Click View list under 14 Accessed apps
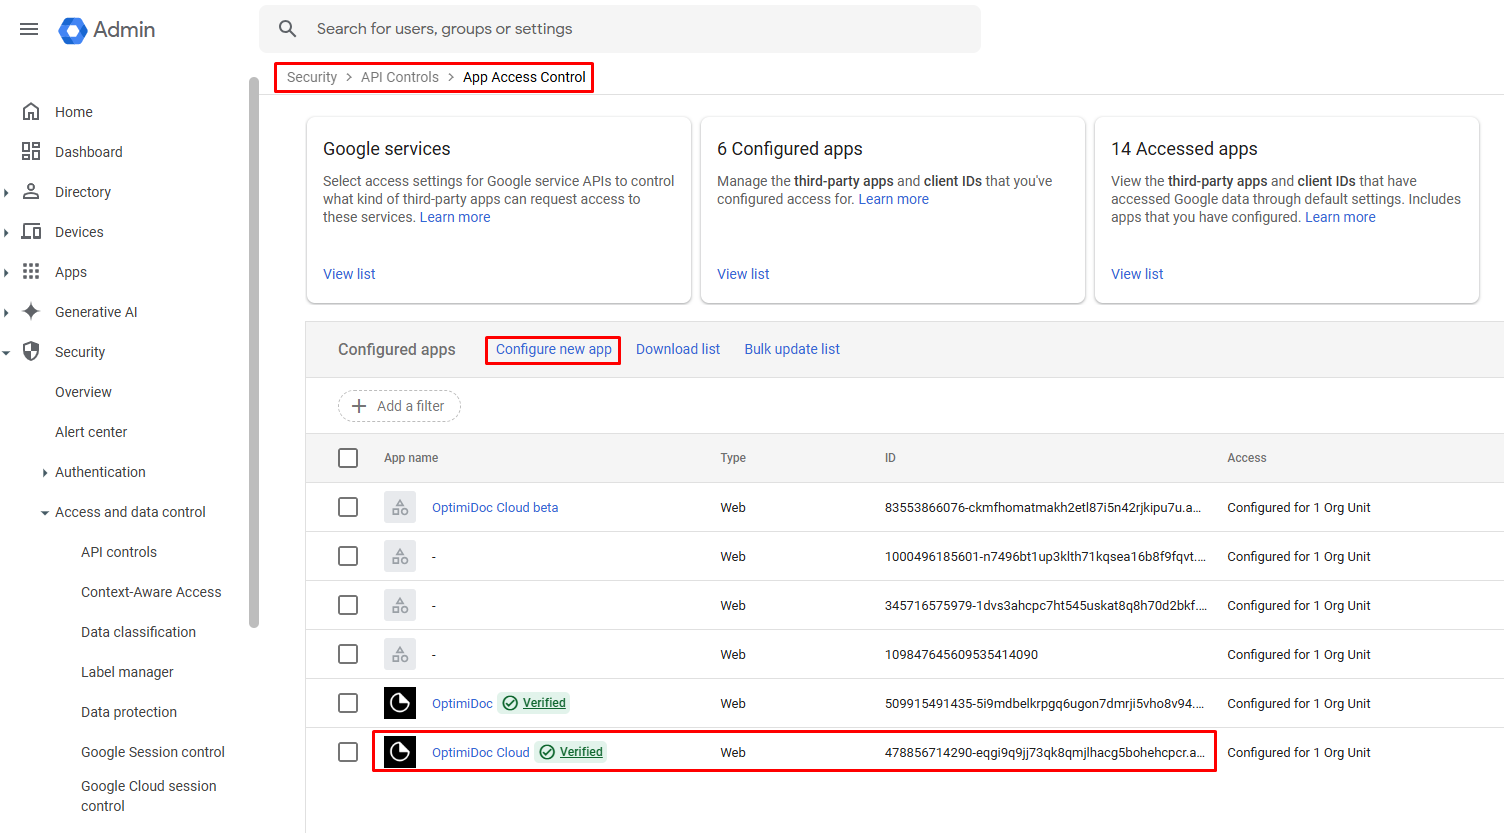This screenshot has height=833, width=1504. tap(1137, 274)
